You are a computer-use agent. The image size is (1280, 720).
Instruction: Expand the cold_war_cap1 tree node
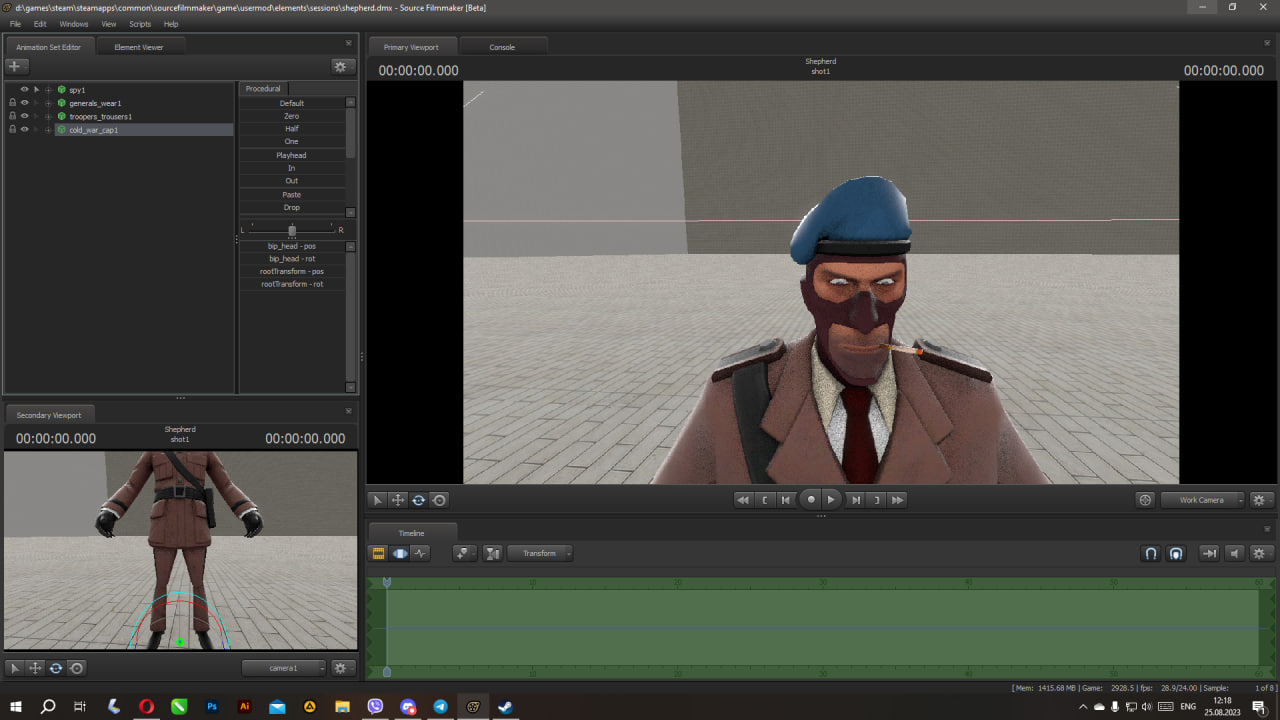(x=48, y=130)
